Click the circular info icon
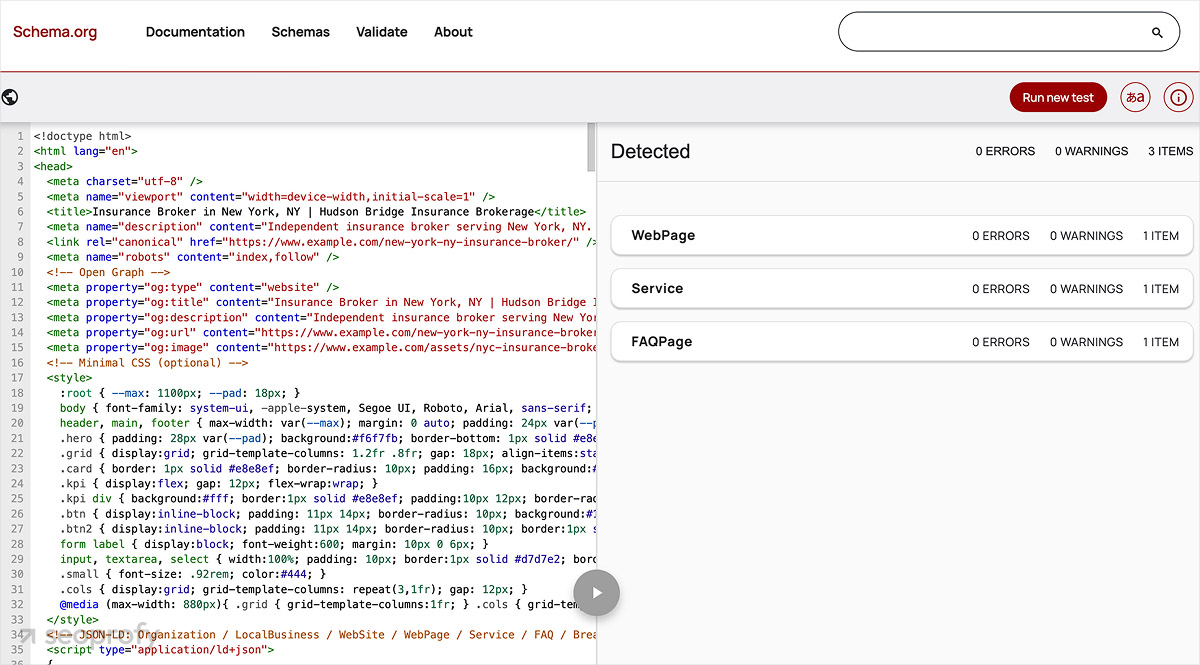 click(x=1179, y=97)
